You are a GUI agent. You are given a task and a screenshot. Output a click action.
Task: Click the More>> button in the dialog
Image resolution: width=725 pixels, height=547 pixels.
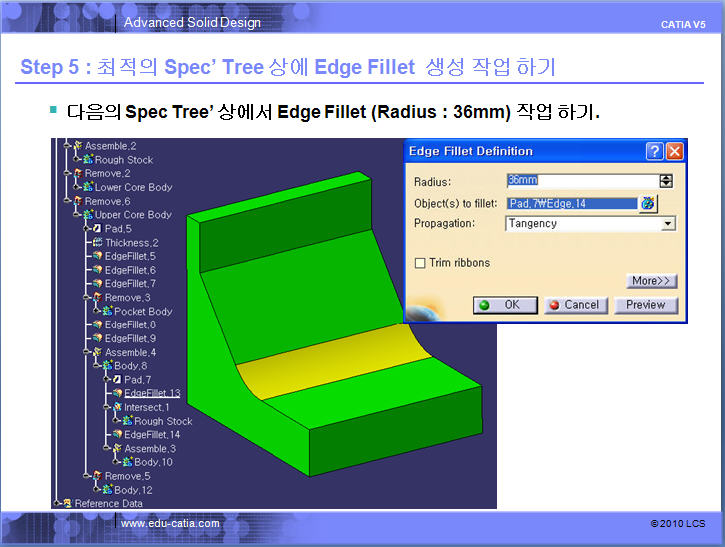[x=651, y=281]
